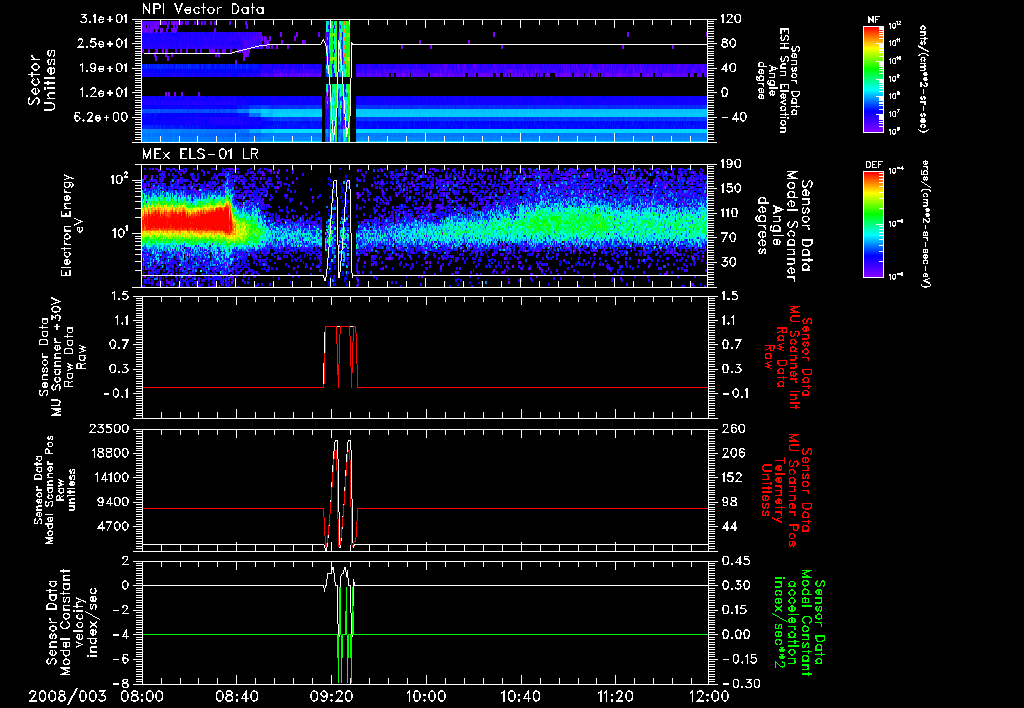Click the "Electron Energy eV" axis title
The image size is (1024, 708).
(72, 225)
